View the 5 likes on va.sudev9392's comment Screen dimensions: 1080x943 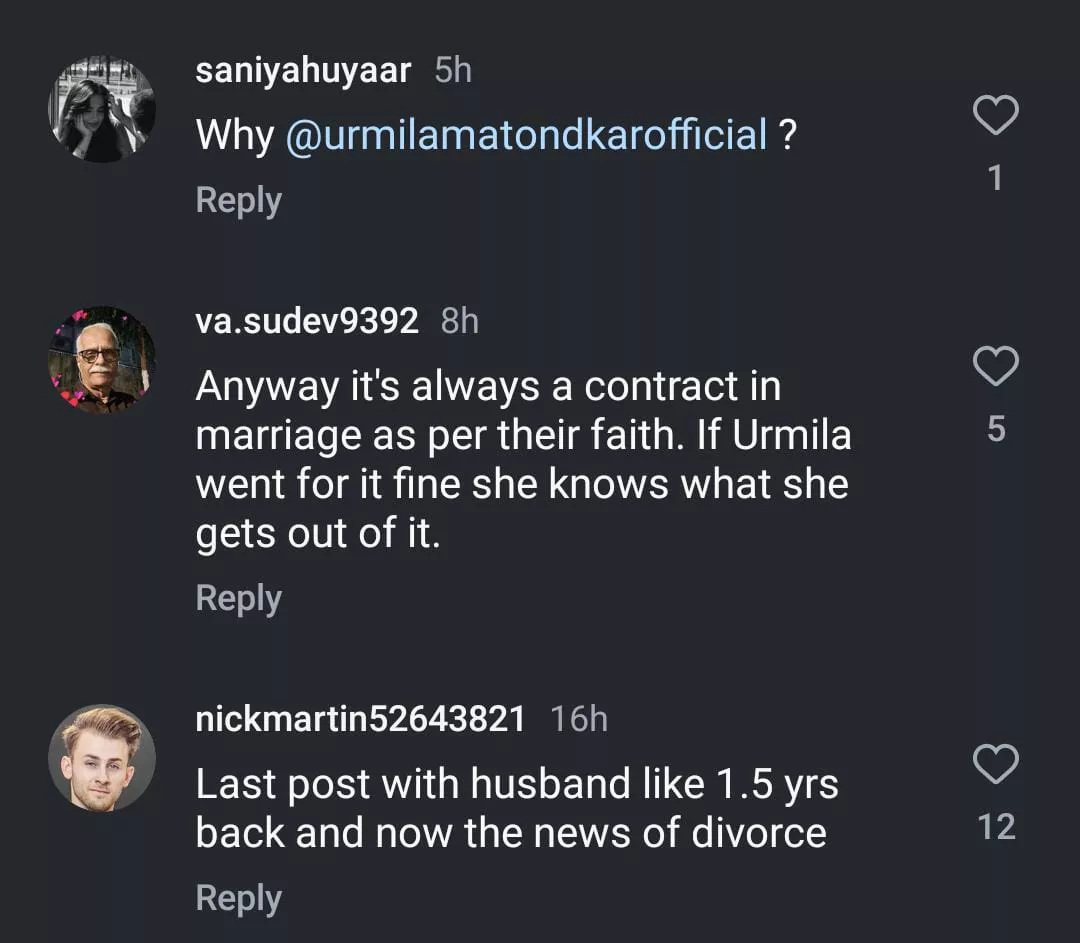click(995, 429)
